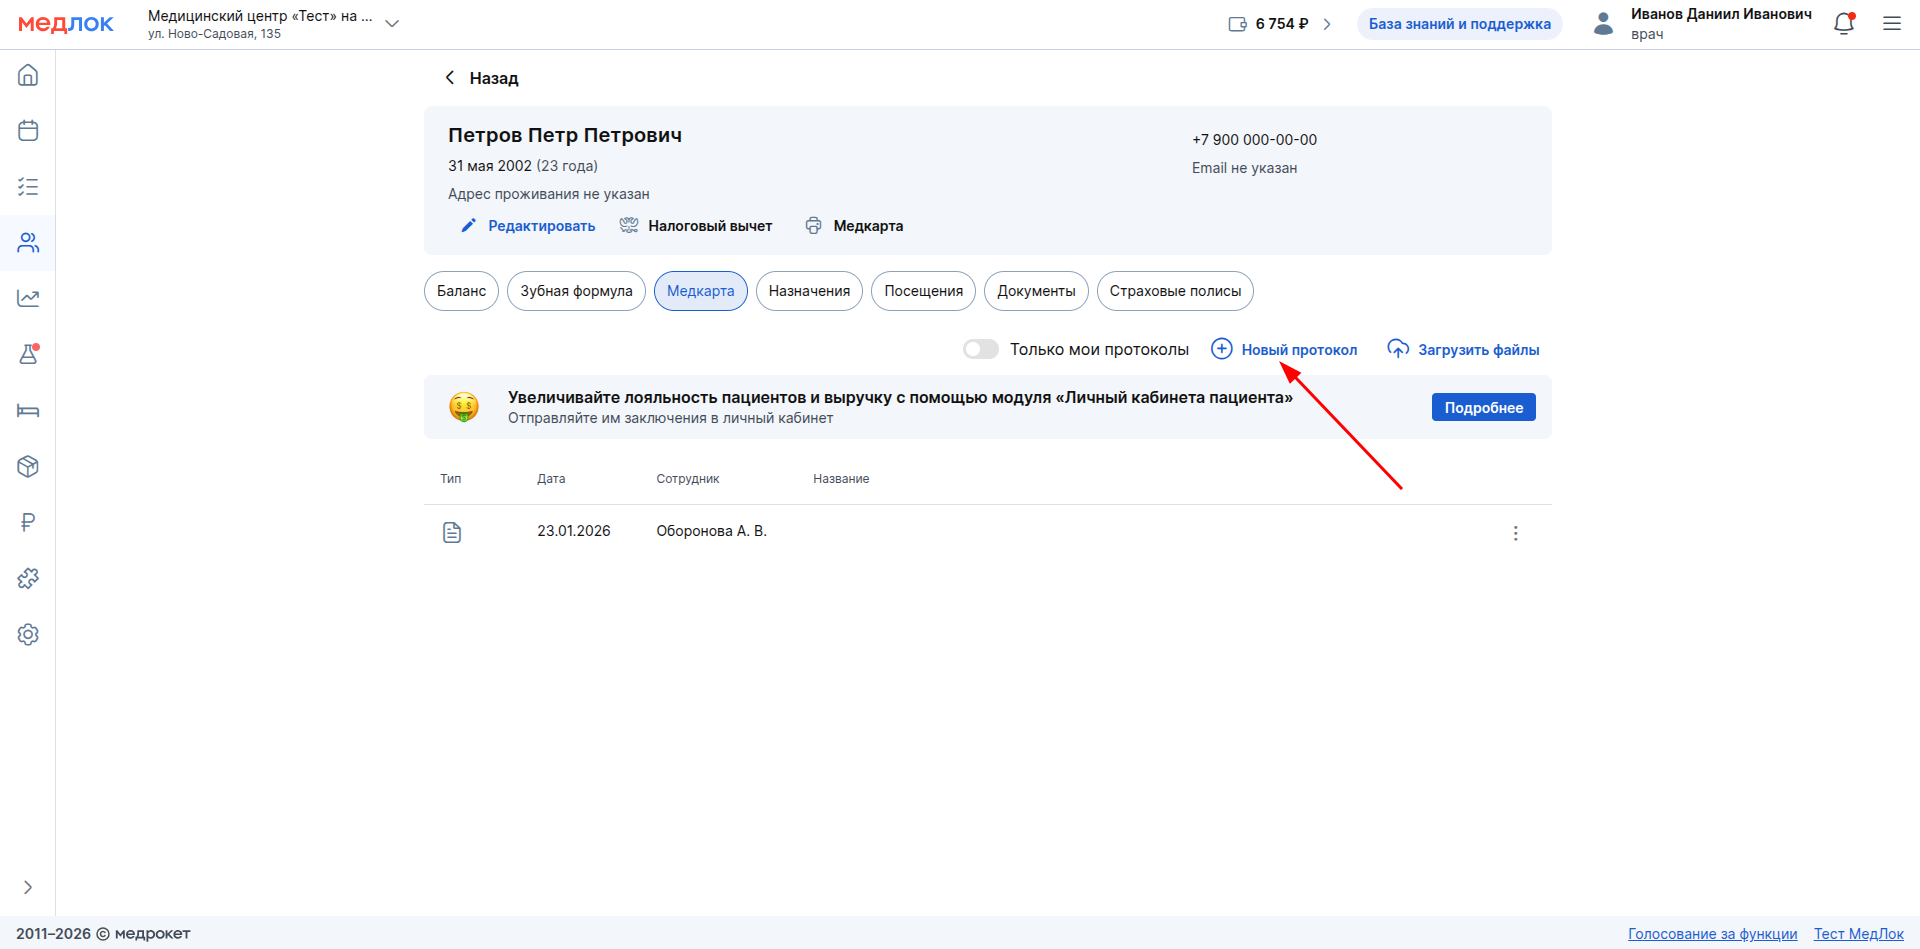Expand the left sidebar with chevron
The width and height of the screenshot is (1920, 949).
[28, 887]
